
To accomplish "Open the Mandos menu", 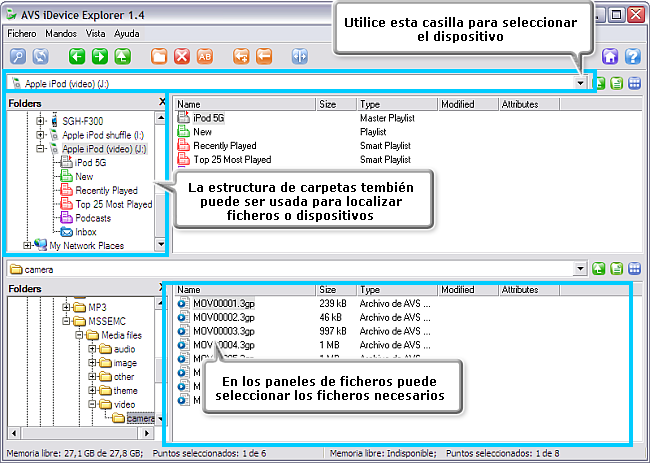I will click(x=61, y=34).
